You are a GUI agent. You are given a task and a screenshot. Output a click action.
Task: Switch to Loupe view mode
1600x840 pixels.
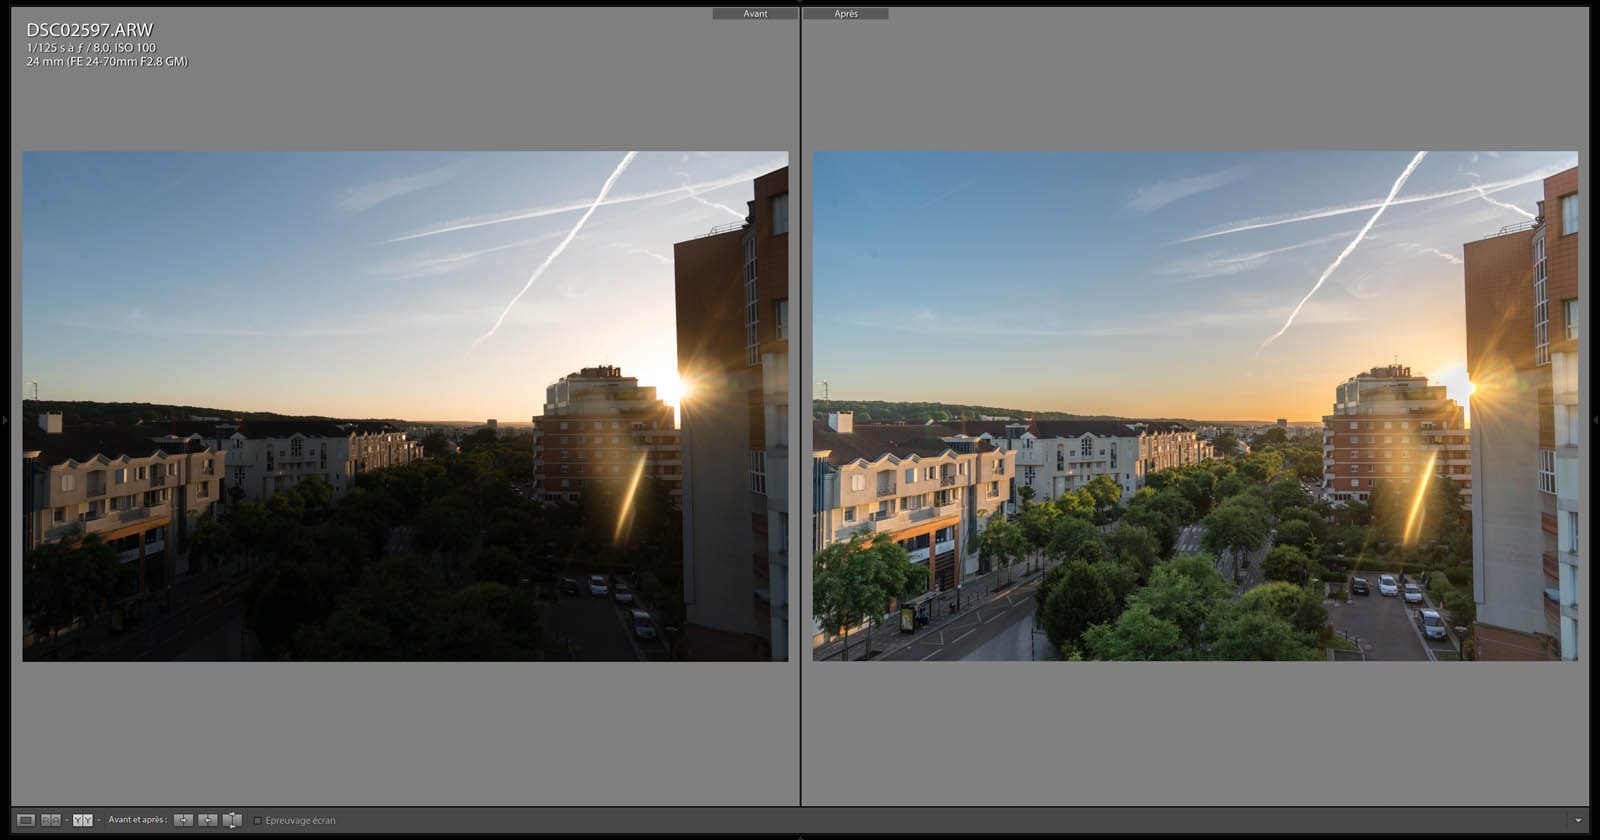26,820
